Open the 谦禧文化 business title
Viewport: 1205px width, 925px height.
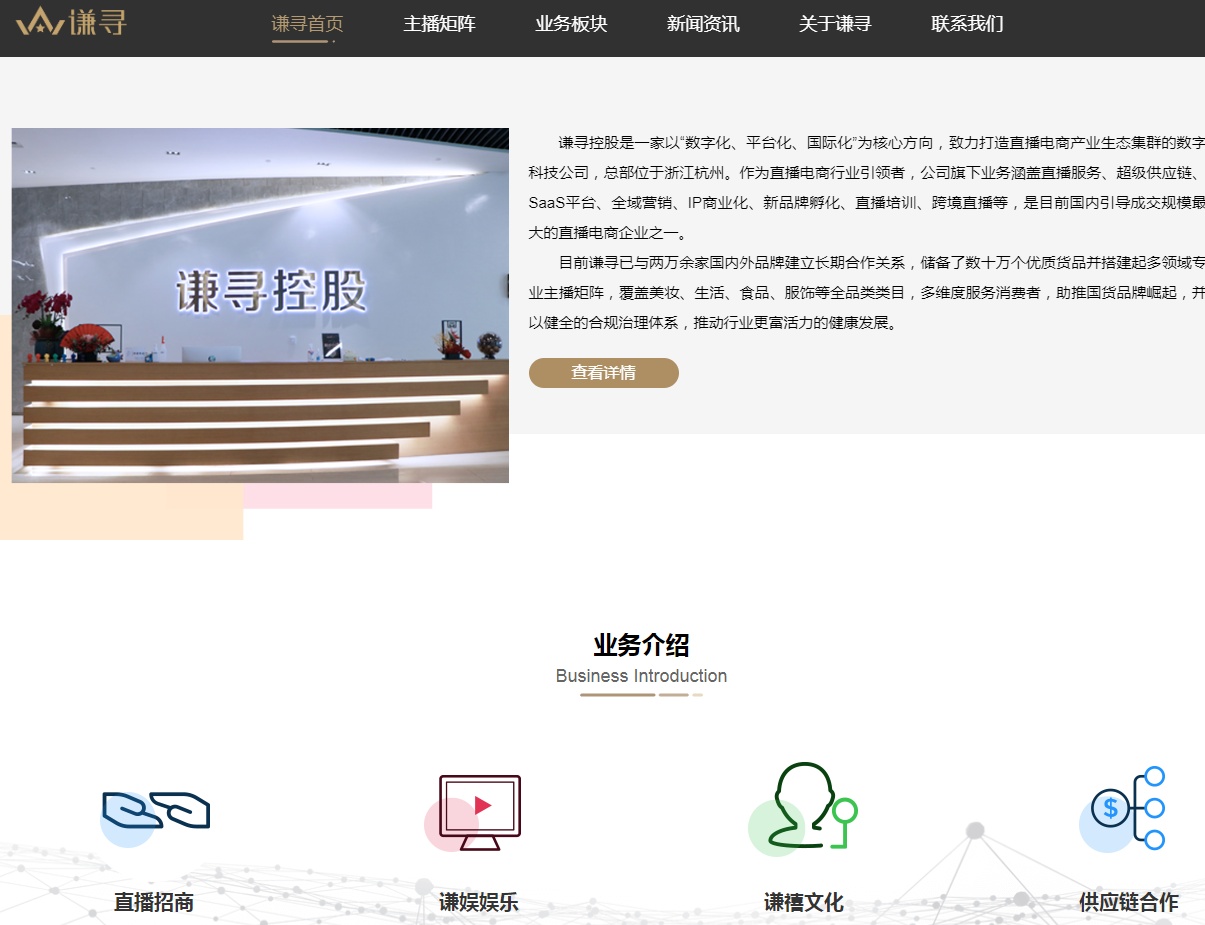[x=804, y=903]
